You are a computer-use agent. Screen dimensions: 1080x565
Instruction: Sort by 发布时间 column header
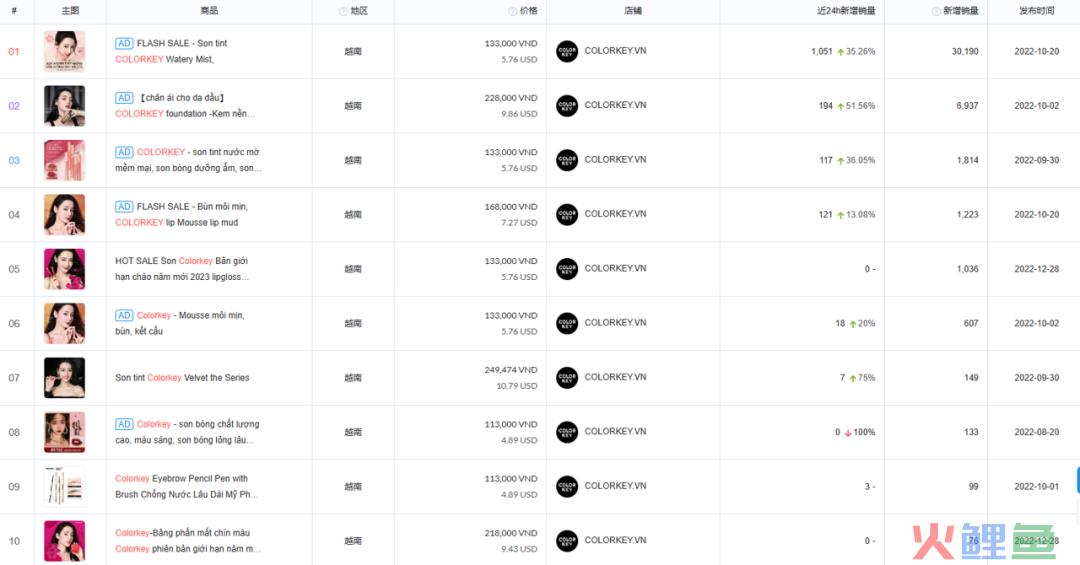point(1037,11)
